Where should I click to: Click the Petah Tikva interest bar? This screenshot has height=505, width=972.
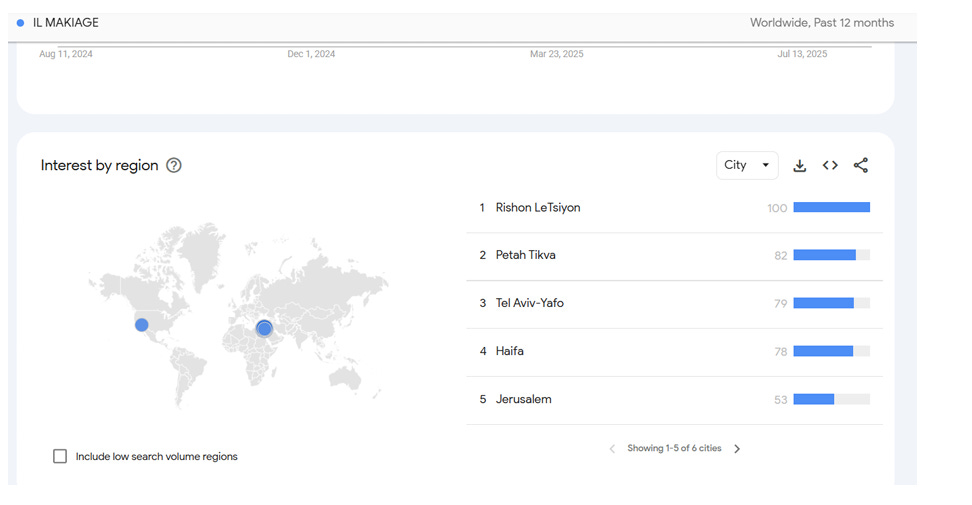[831, 255]
